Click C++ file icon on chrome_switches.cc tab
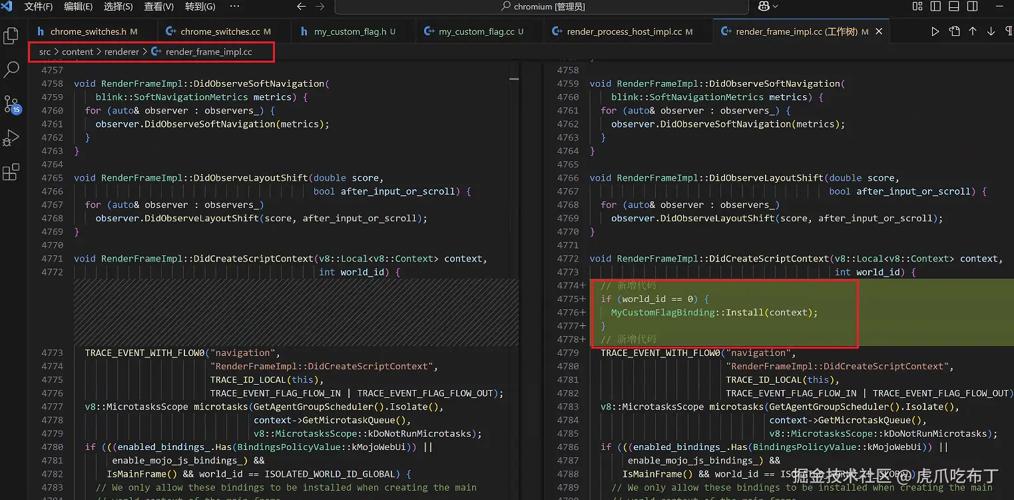This screenshot has width=1014, height=500. point(171,31)
